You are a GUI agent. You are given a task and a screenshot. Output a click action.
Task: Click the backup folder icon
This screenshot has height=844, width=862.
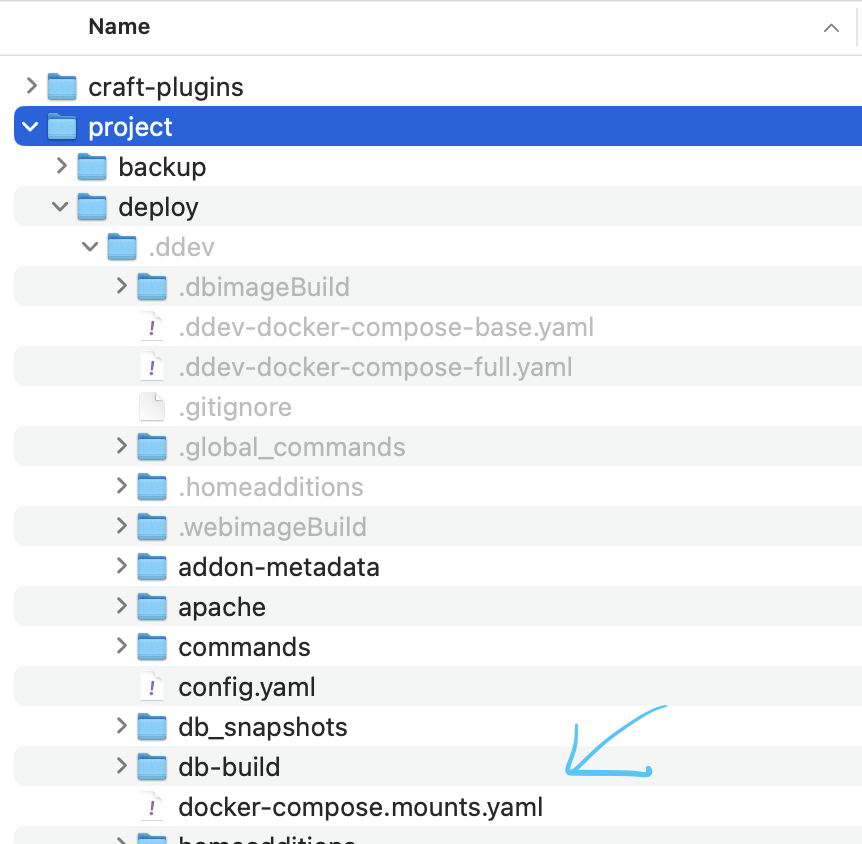click(92, 167)
